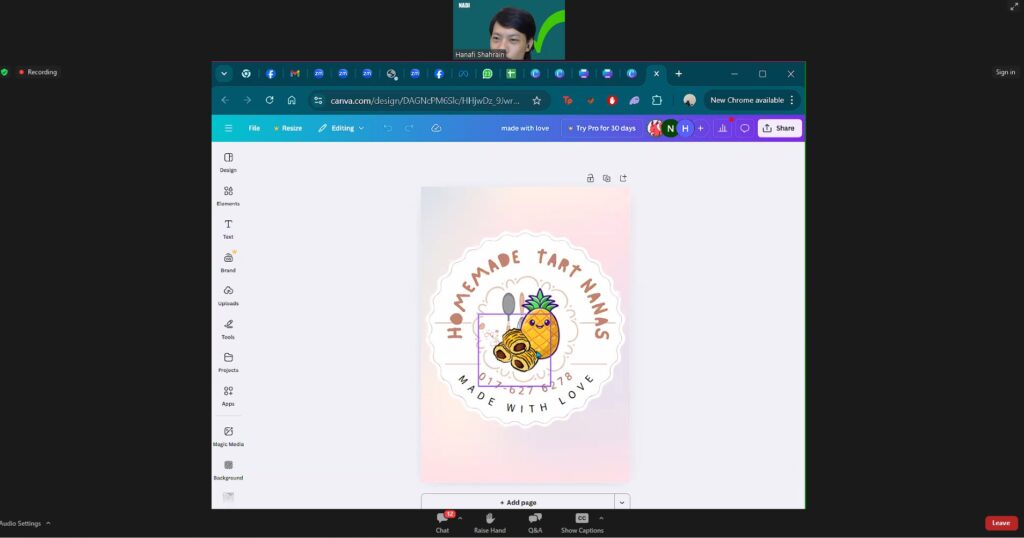
Task: Expand the arrow next to Add page
Action: click(x=622, y=502)
